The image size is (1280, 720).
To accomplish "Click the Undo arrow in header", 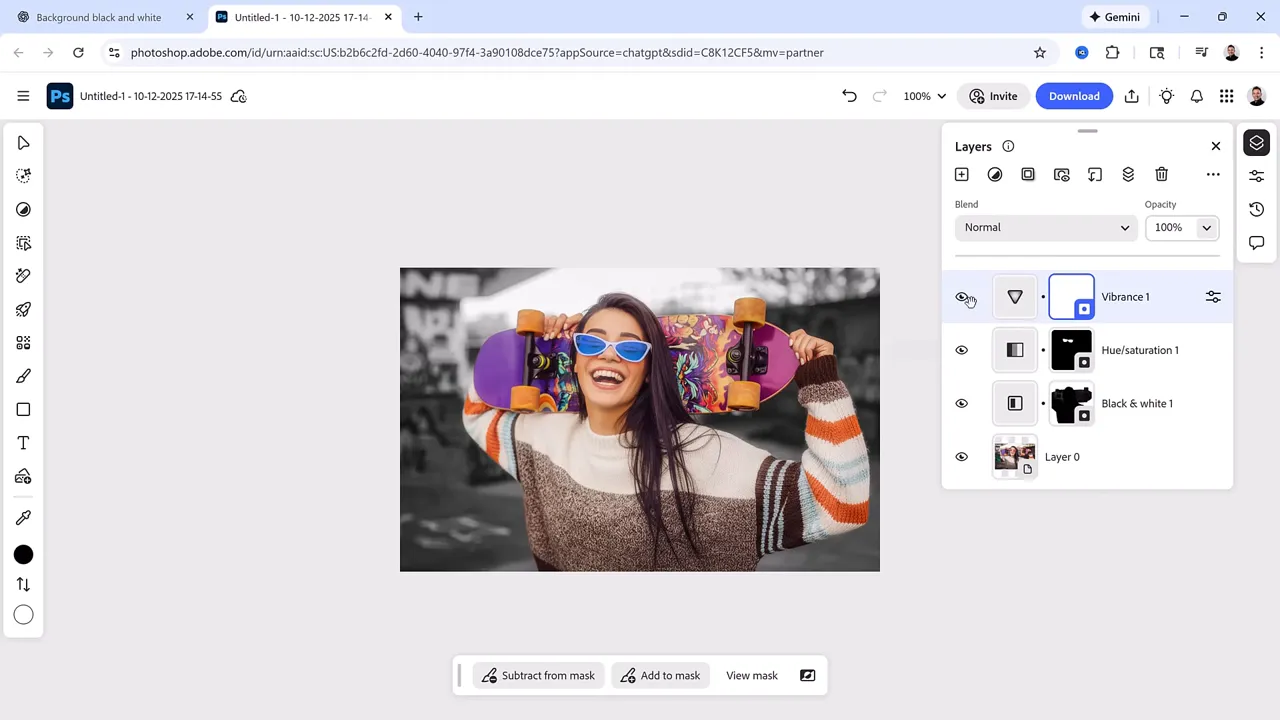I will (x=849, y=96).
